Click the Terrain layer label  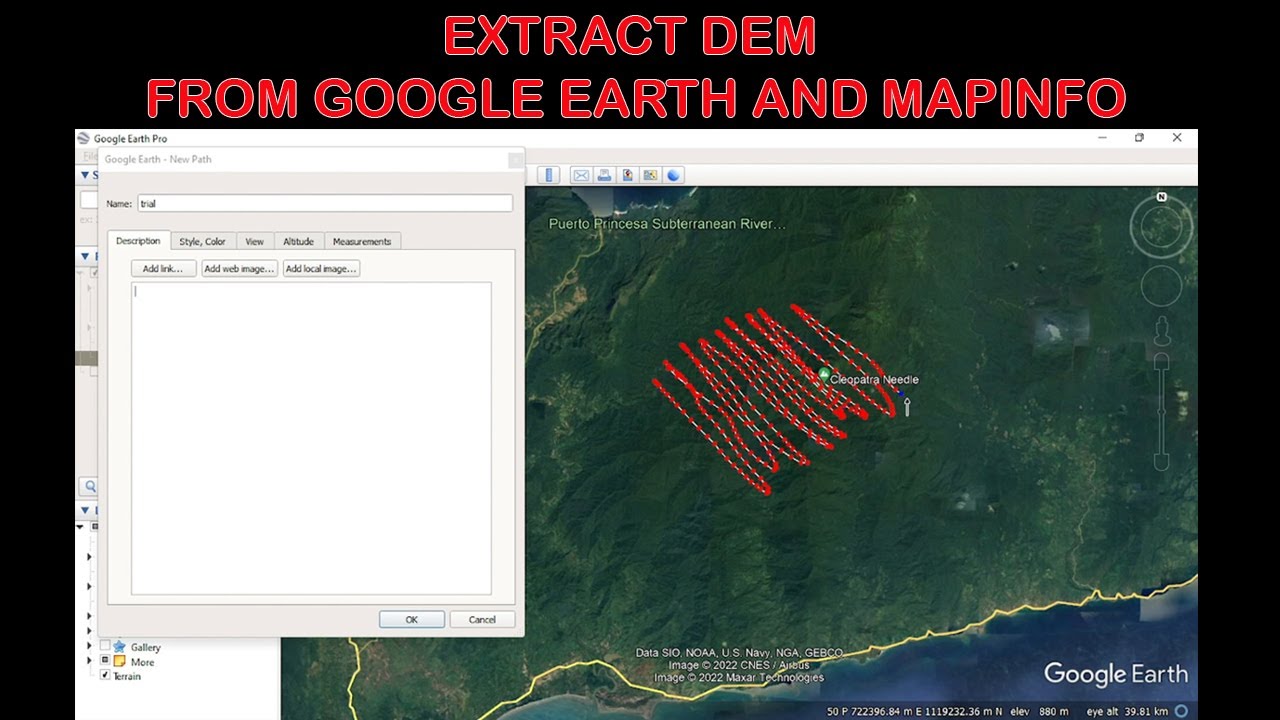coord(127,677)
